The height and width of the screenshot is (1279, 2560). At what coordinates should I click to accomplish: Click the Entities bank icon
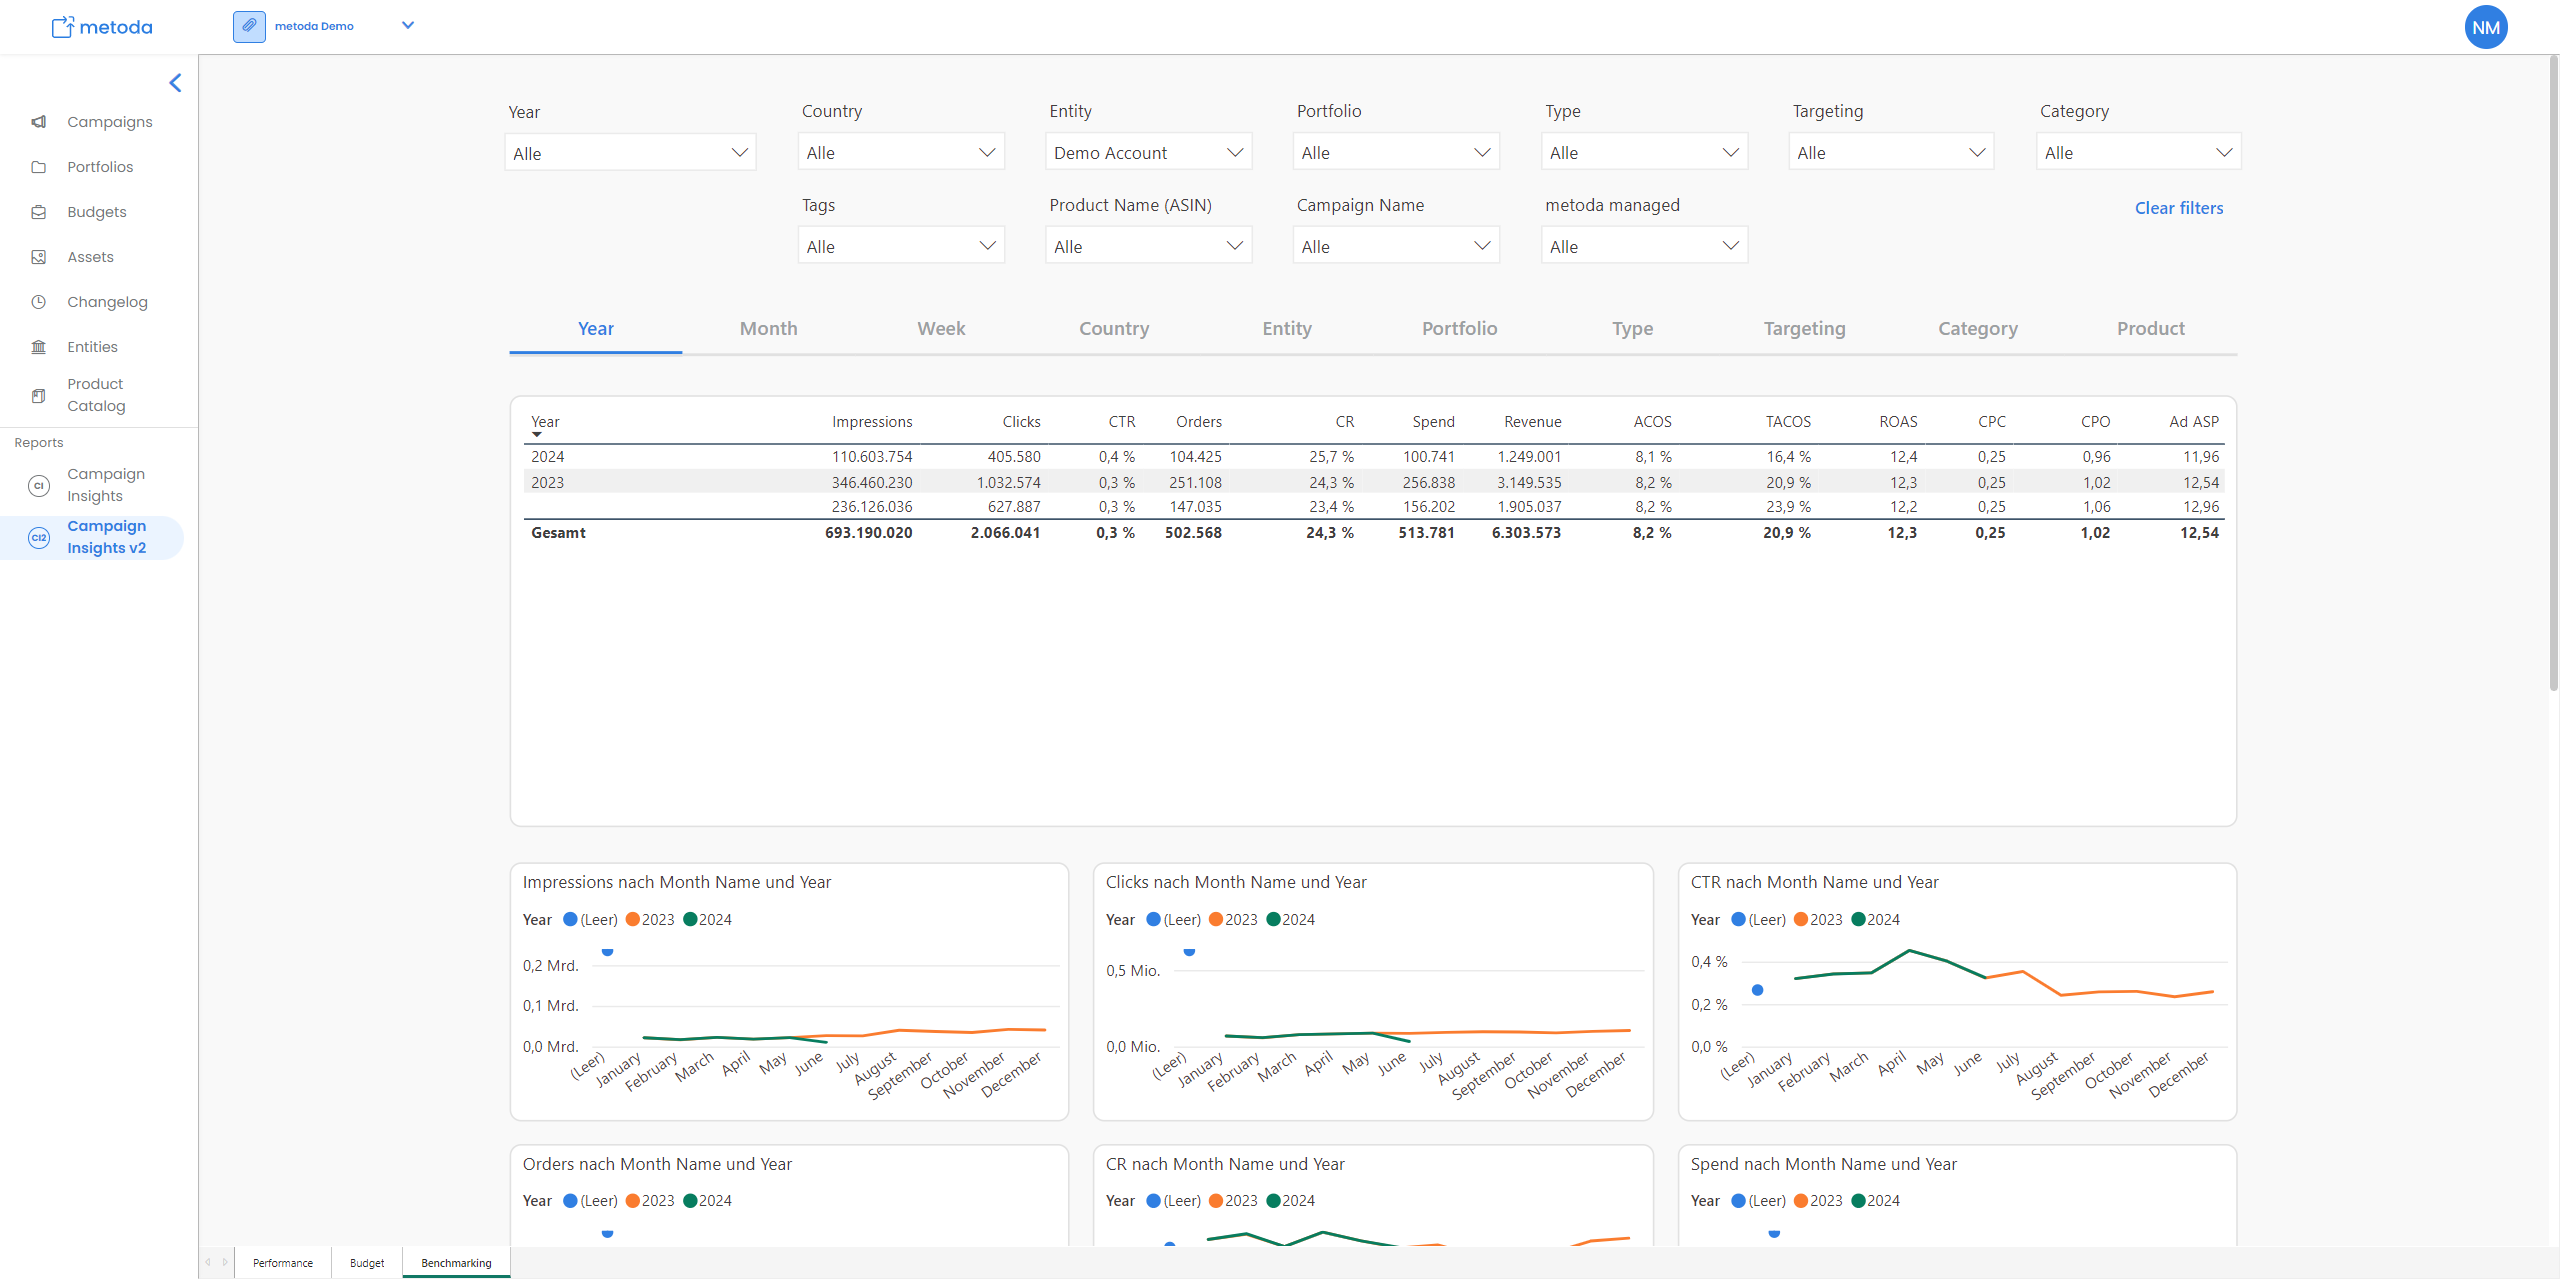click(x=38, y=347)
